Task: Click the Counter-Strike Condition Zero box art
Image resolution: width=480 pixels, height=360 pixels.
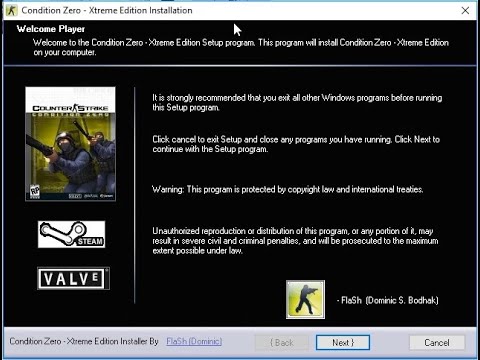Action: (x=70, y=144)
